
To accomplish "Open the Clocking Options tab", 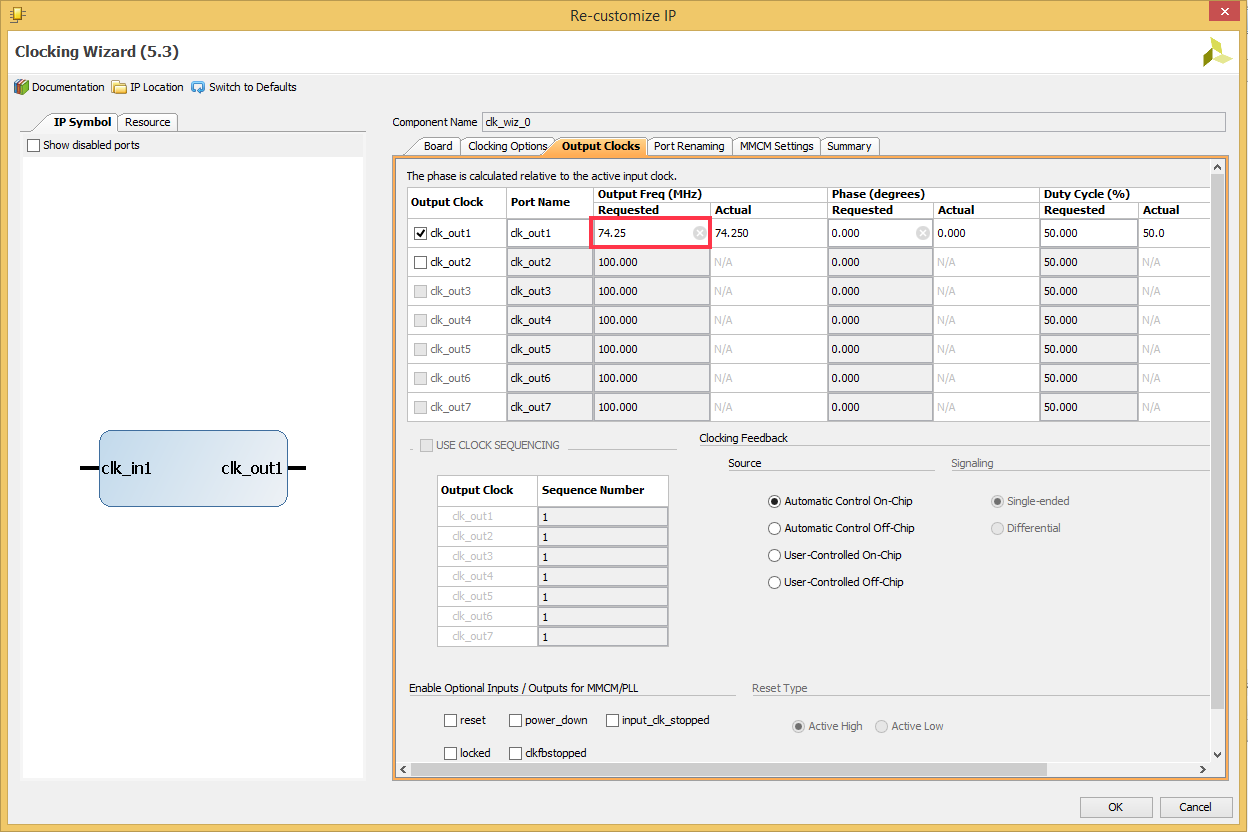I will (x=507, y=146).
